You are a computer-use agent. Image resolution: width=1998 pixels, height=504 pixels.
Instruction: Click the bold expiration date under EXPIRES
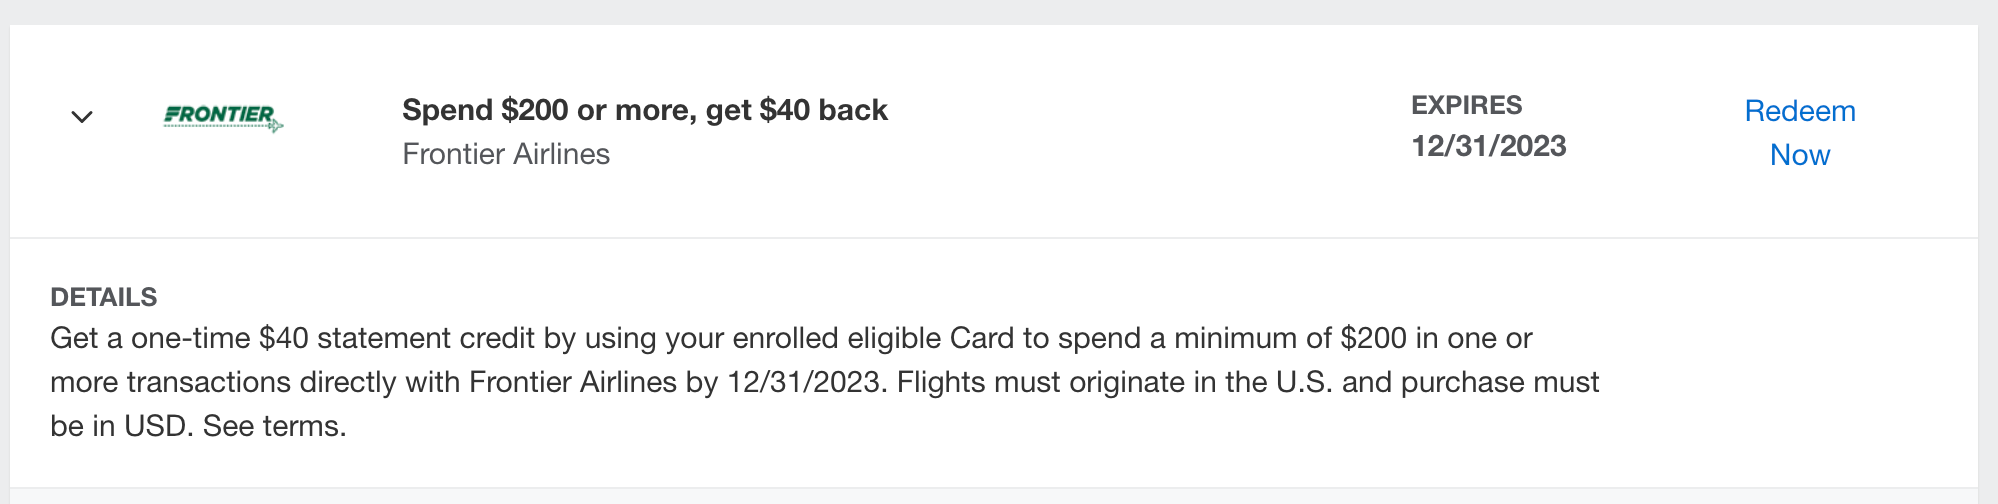(x=1488, y=146)
